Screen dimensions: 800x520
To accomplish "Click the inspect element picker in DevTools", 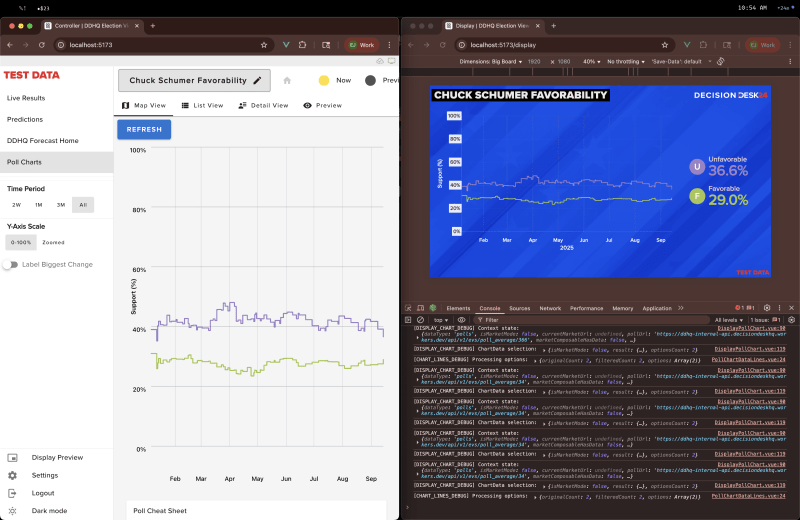I will click(x=408, y=308).
